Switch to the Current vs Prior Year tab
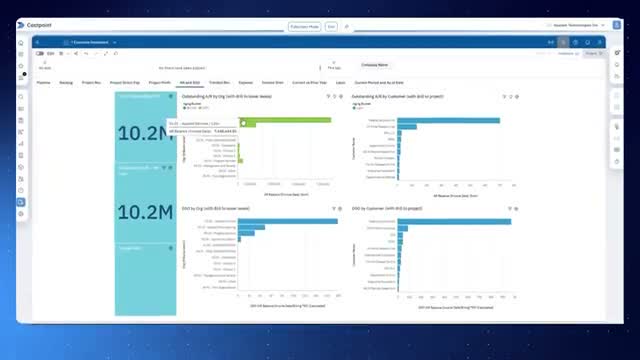 point(309,82)
